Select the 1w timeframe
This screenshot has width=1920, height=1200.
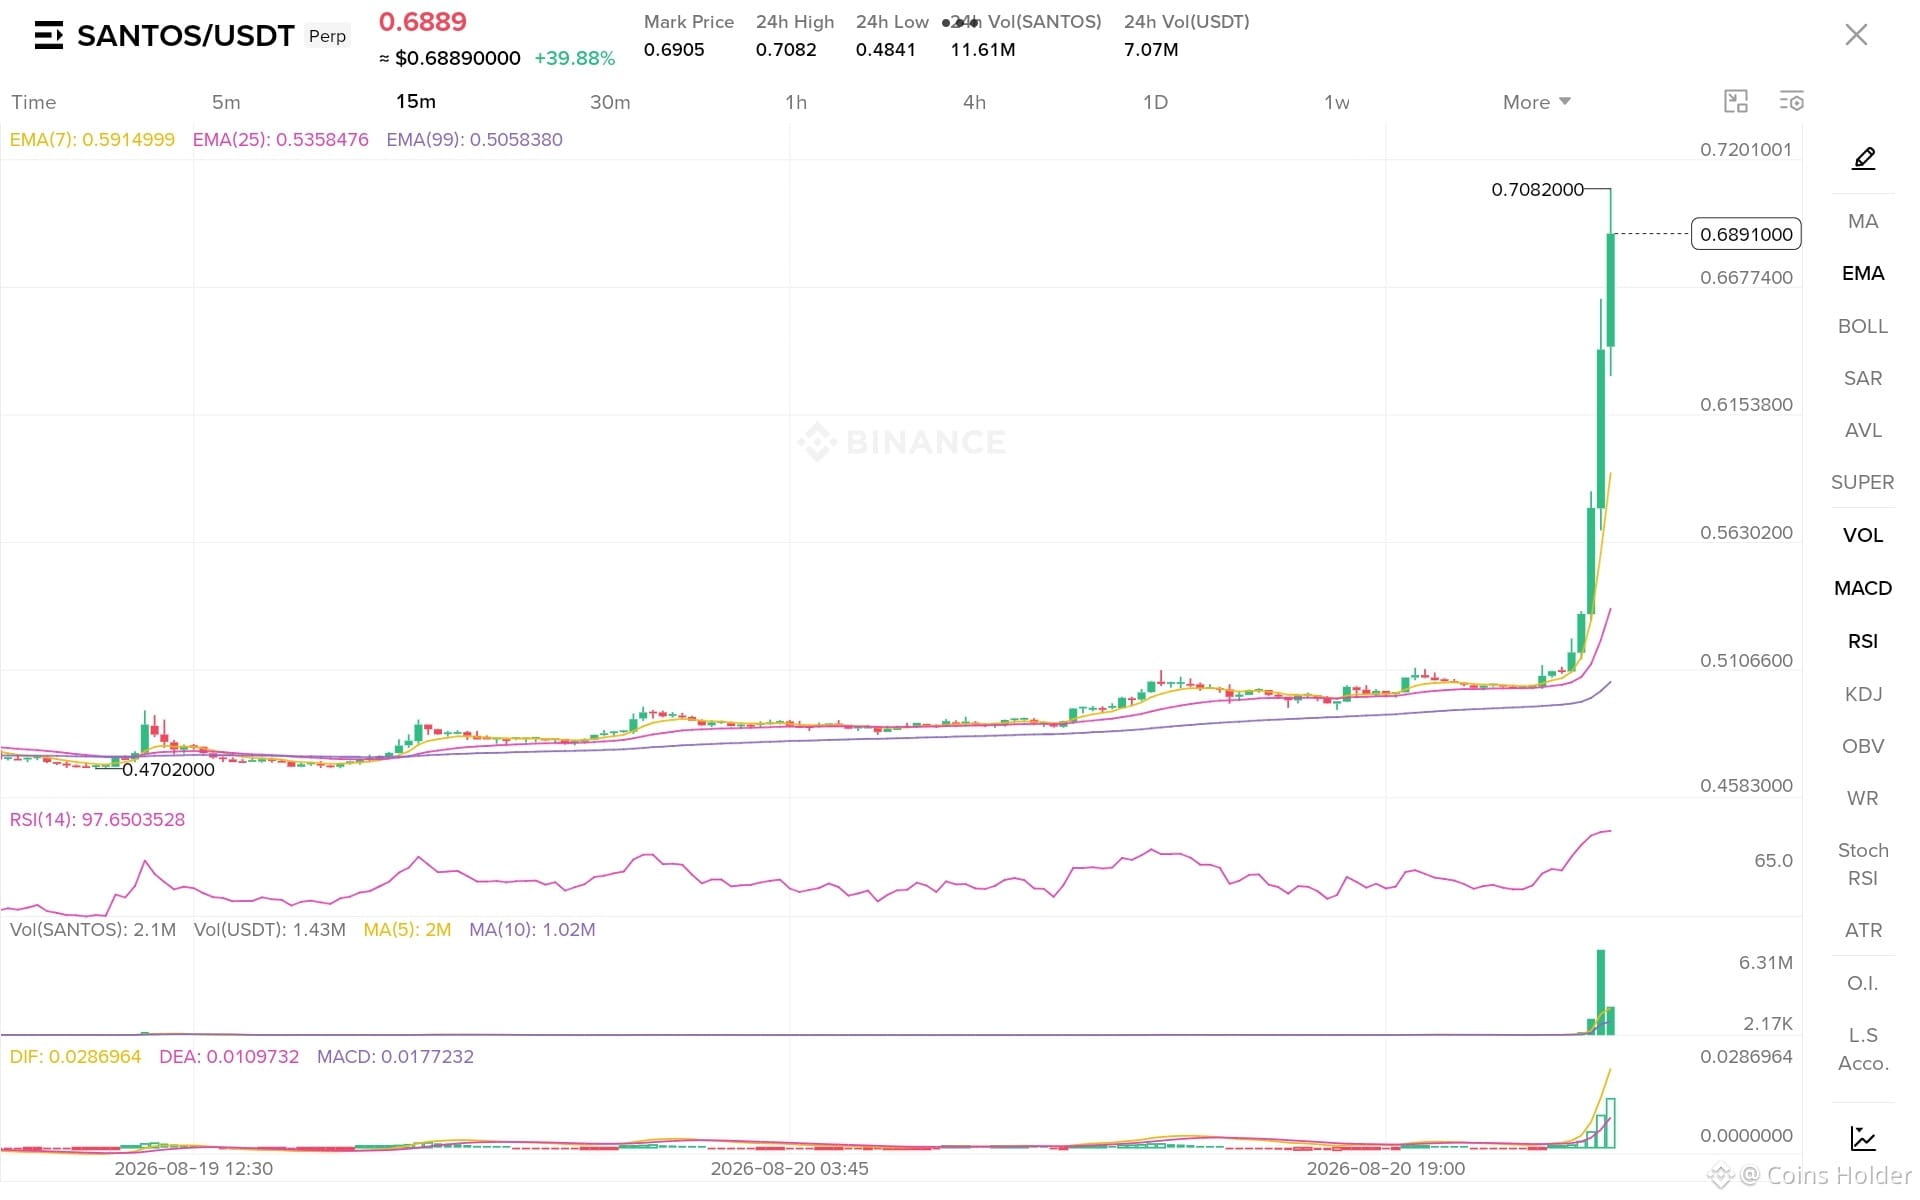[x=1337, y=102]
